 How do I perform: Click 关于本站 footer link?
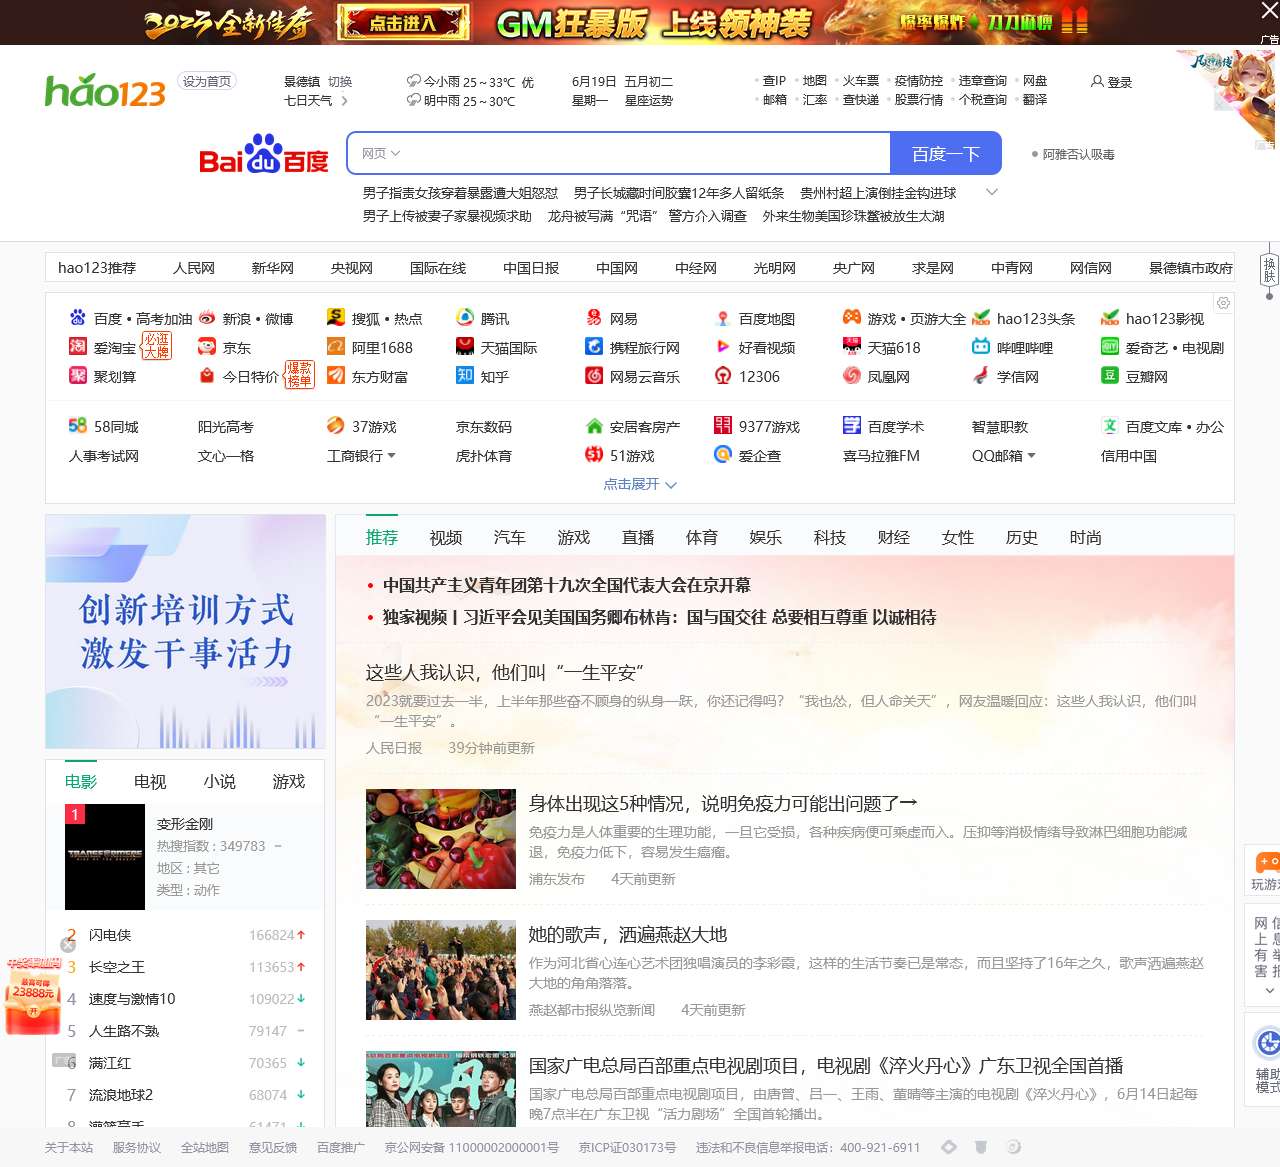[x=69, y=1147]
